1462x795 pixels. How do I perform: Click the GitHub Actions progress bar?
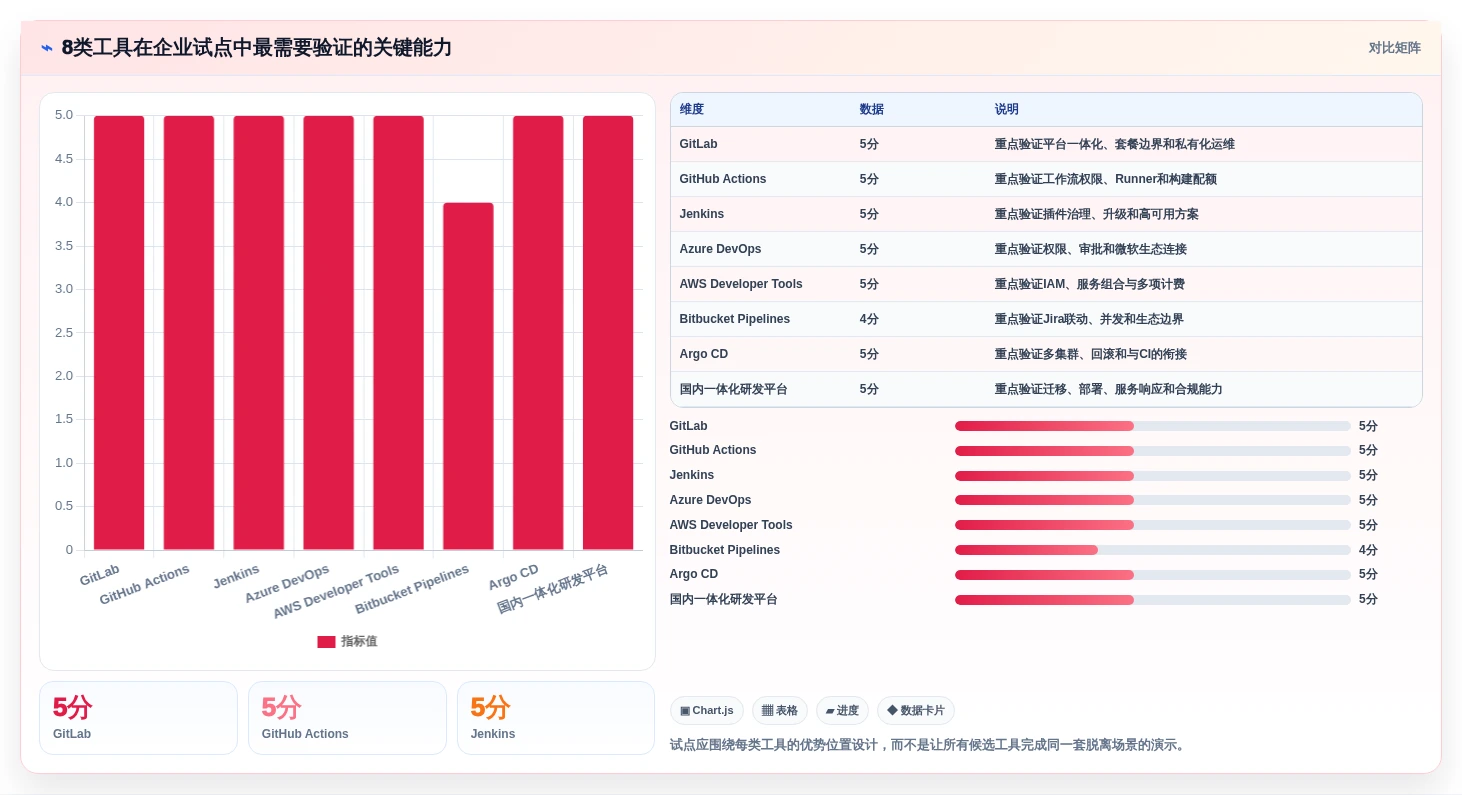pyautogui.click(x=1152, y=451)
